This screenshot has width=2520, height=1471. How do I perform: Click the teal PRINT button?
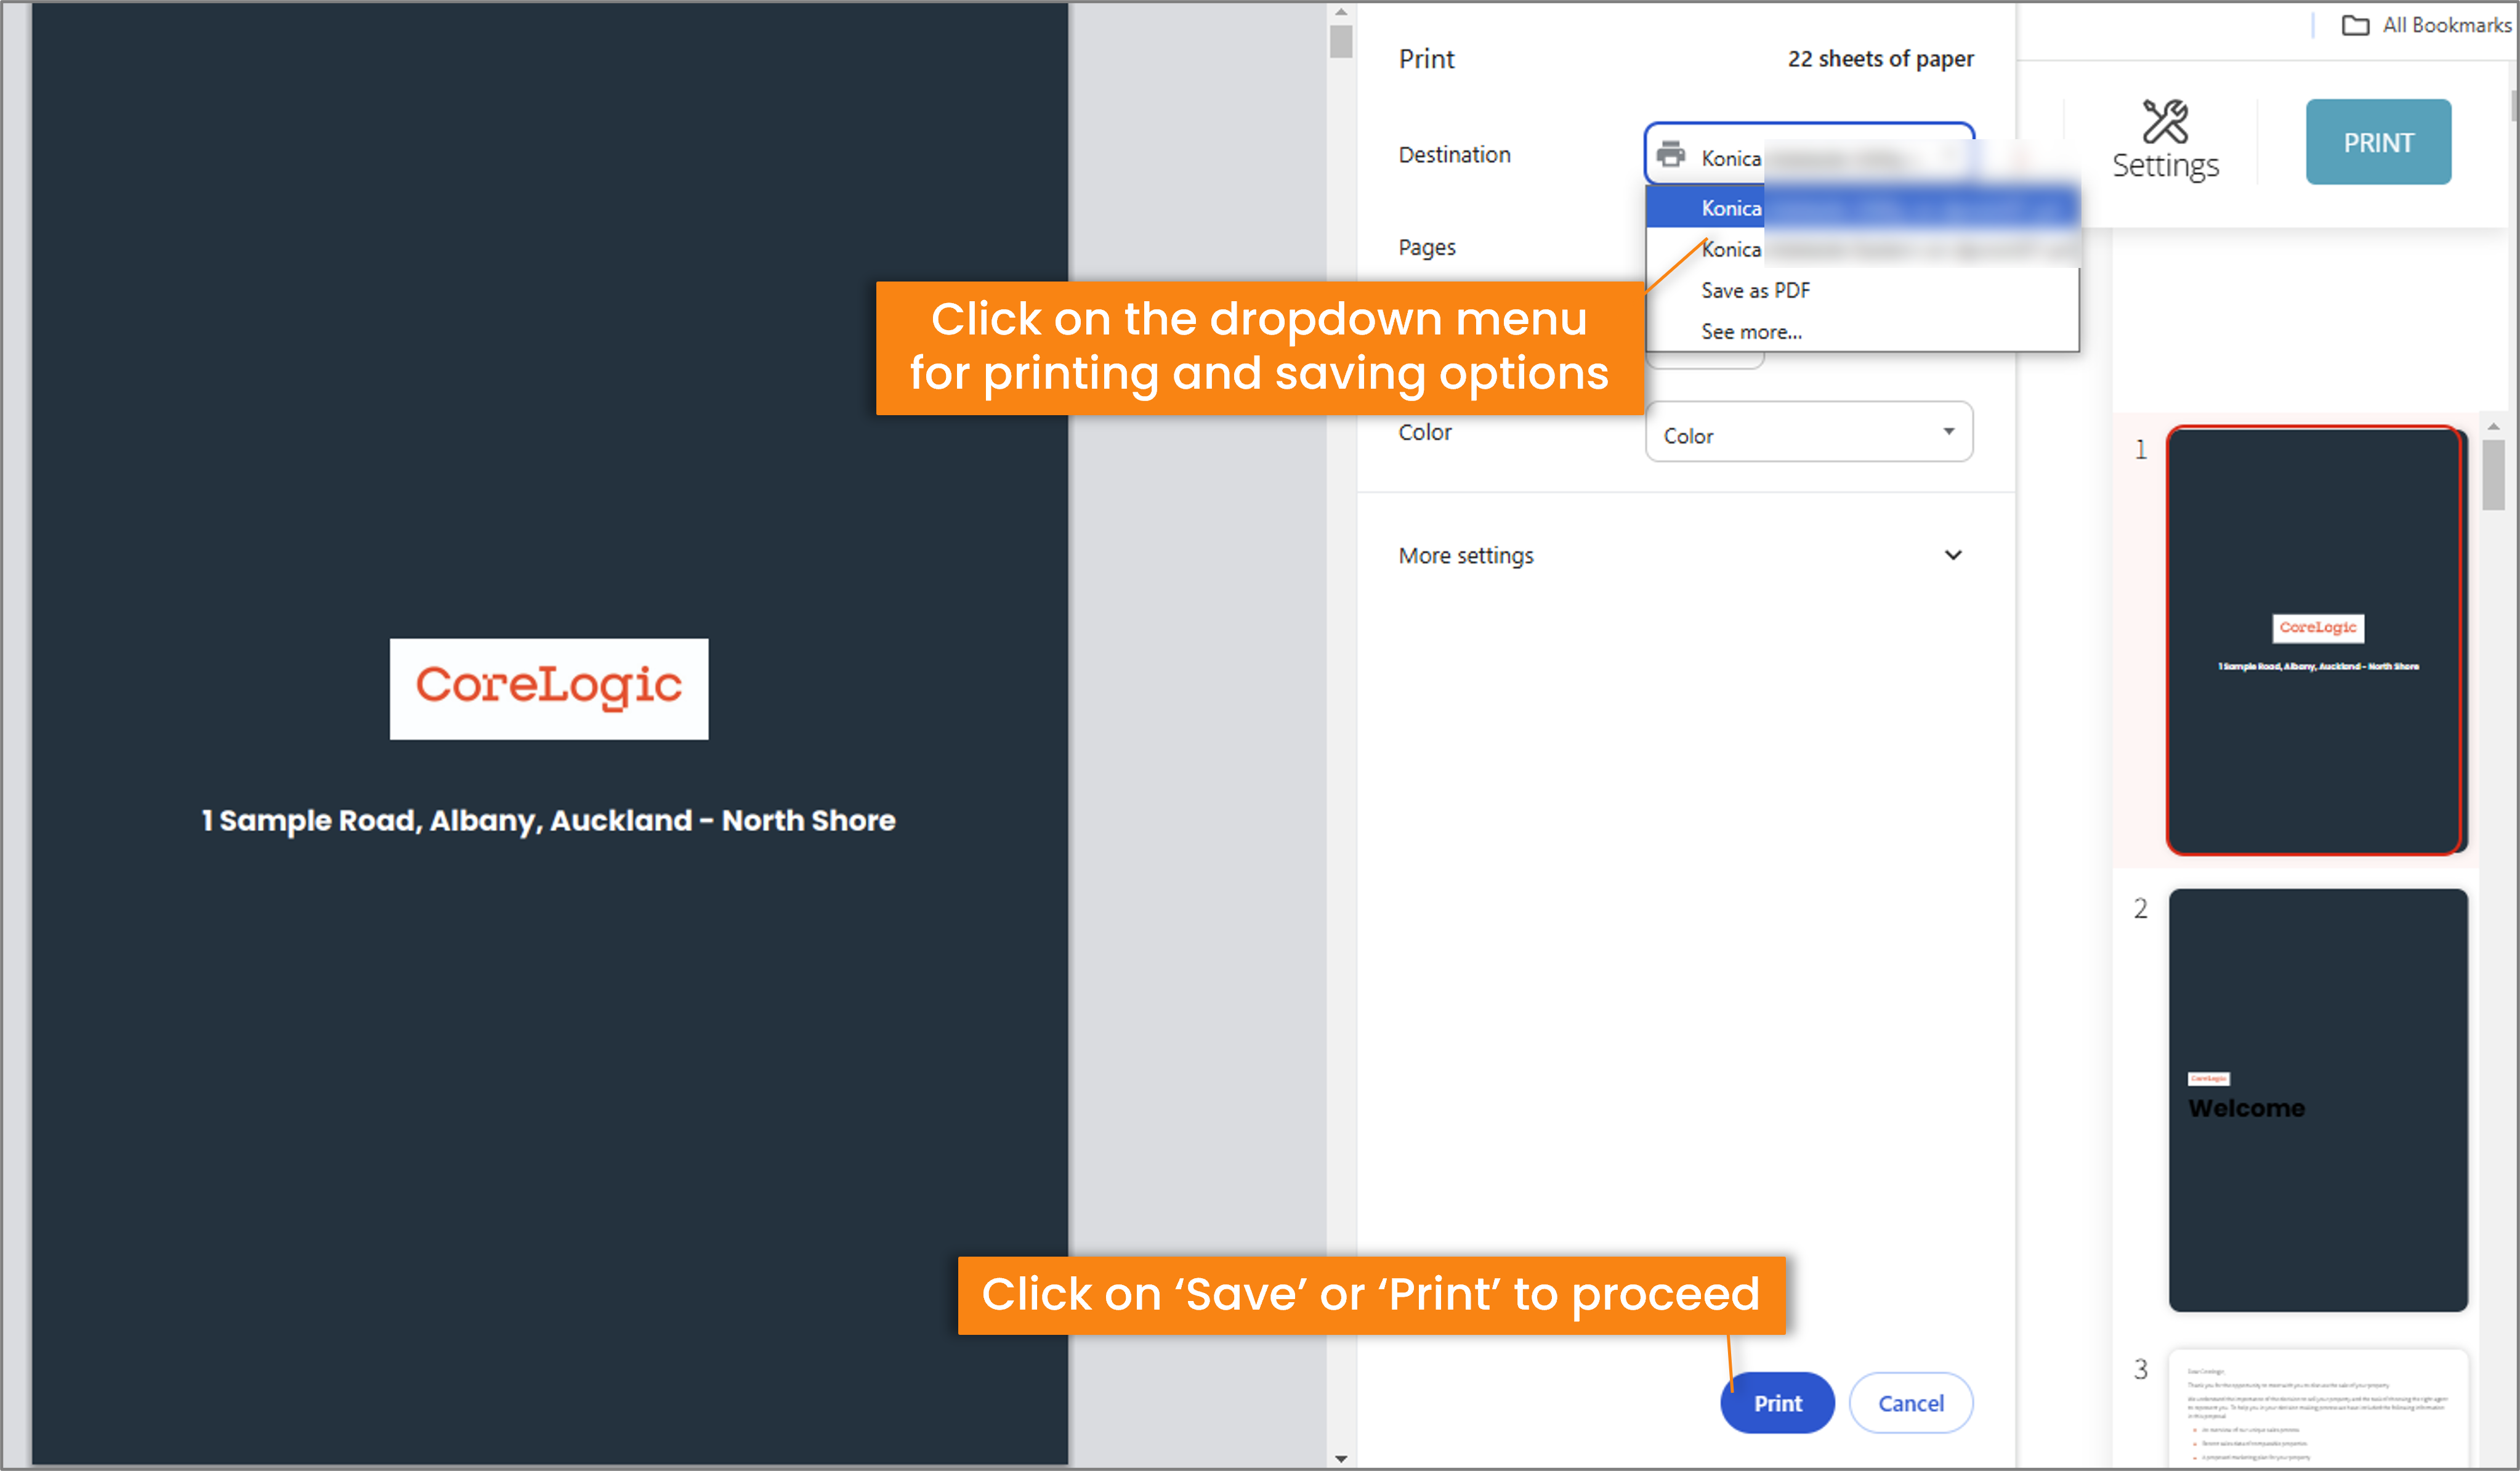pyautogui.click(x=2378, y=142)
